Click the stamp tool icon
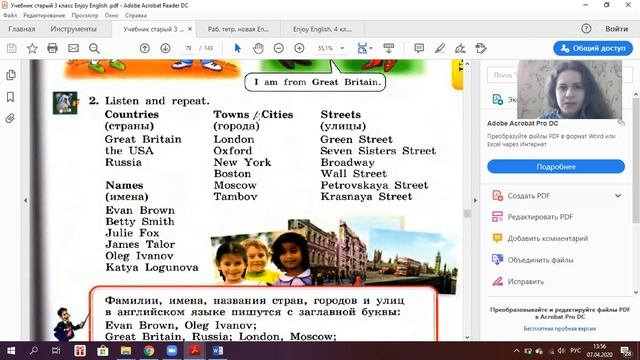The width and height of the screenshot is (640, 360). [481, 48]
